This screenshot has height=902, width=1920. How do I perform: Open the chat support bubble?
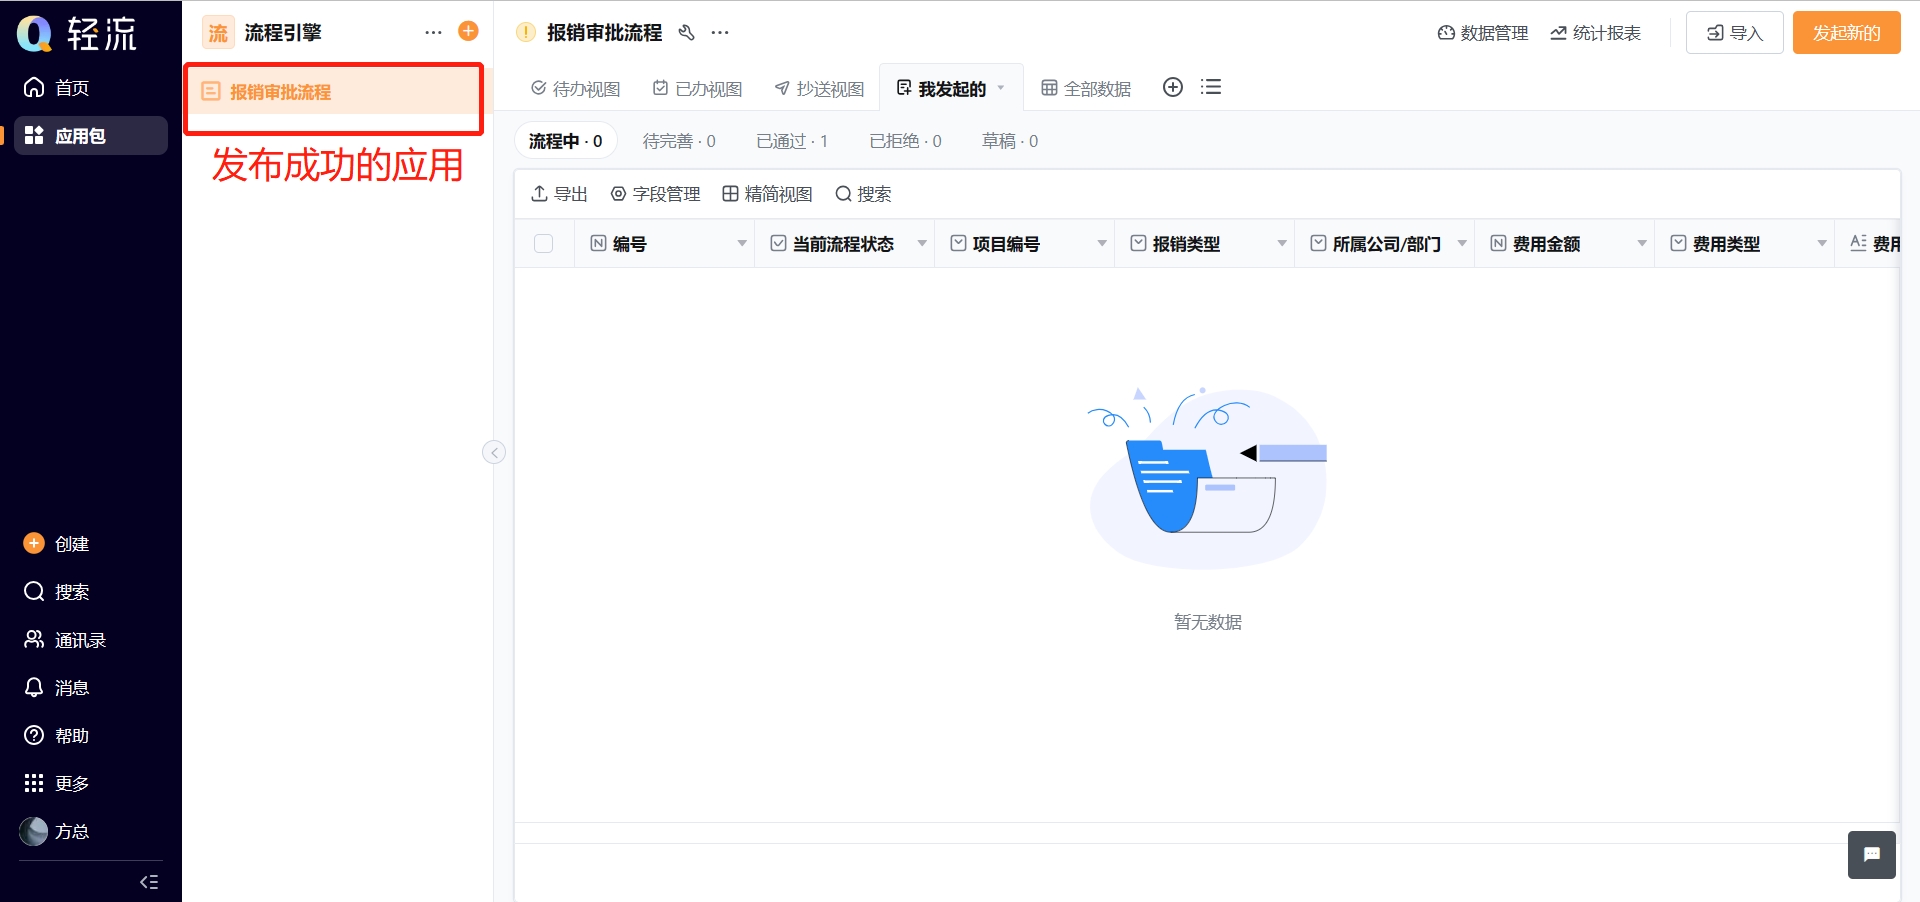tap(1872, 855)
